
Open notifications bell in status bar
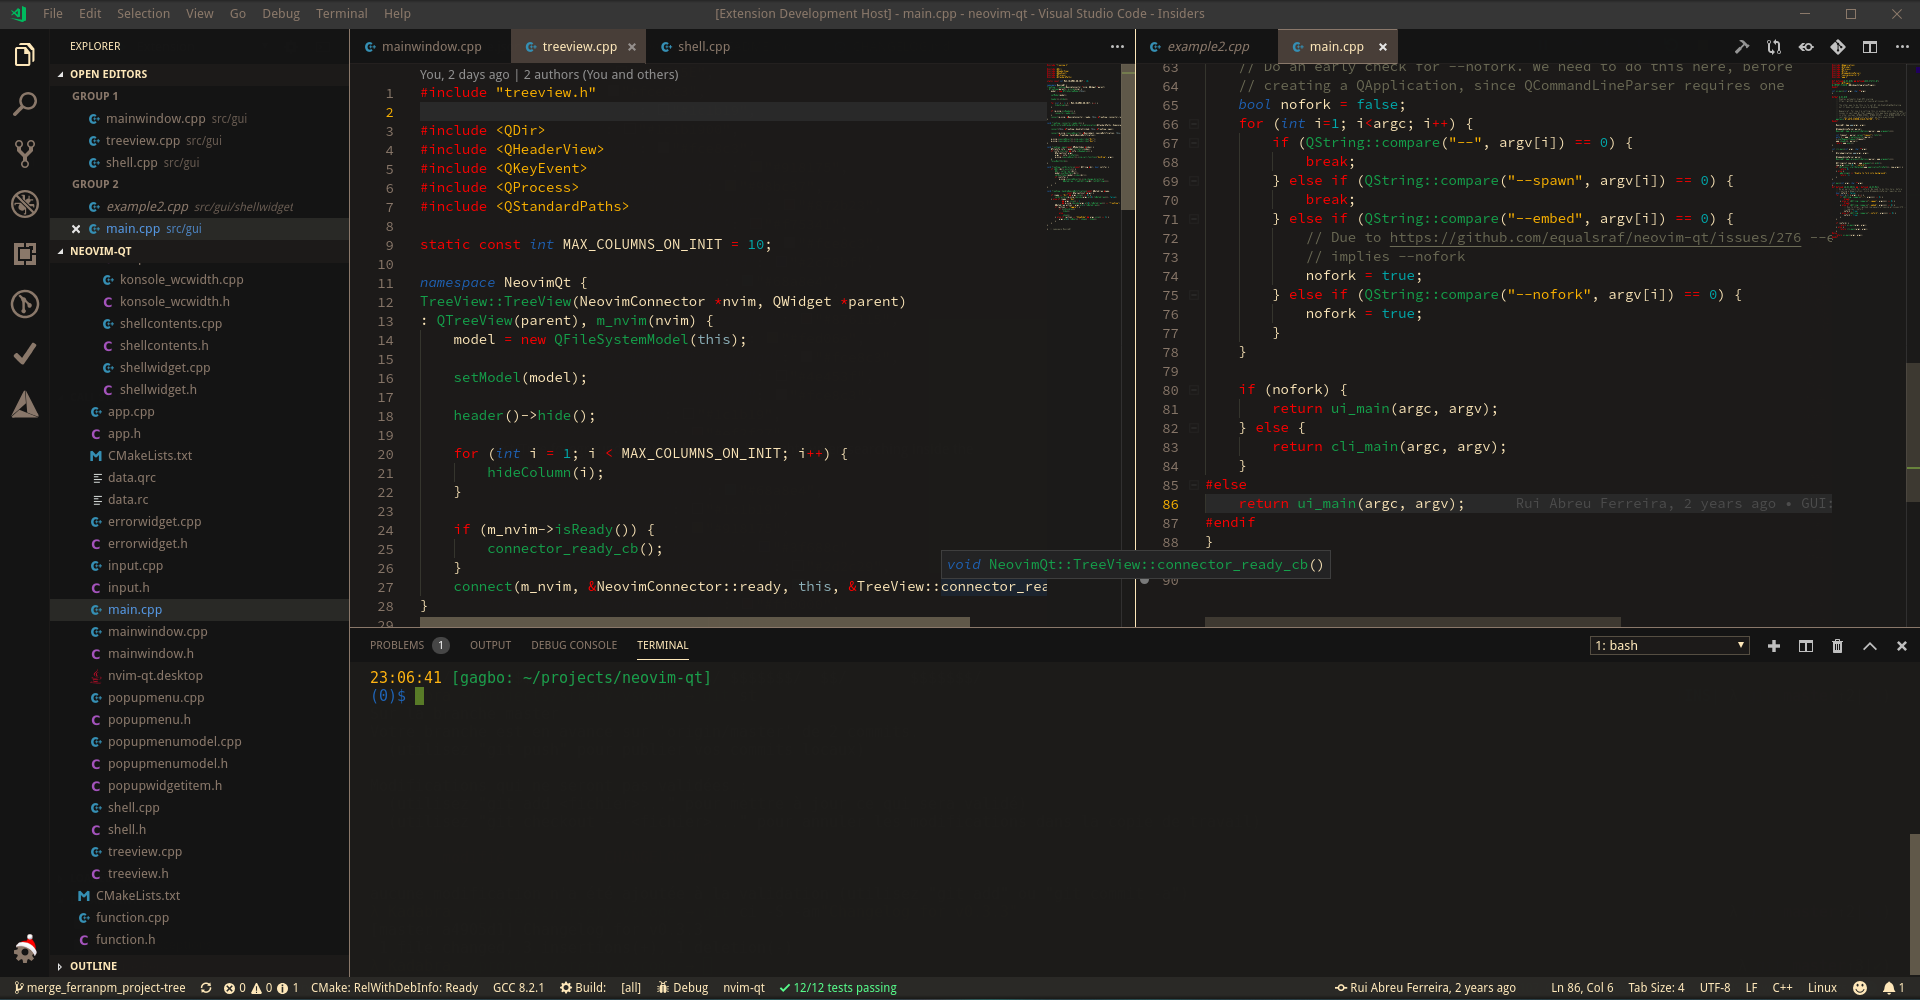coord(1894,988)
